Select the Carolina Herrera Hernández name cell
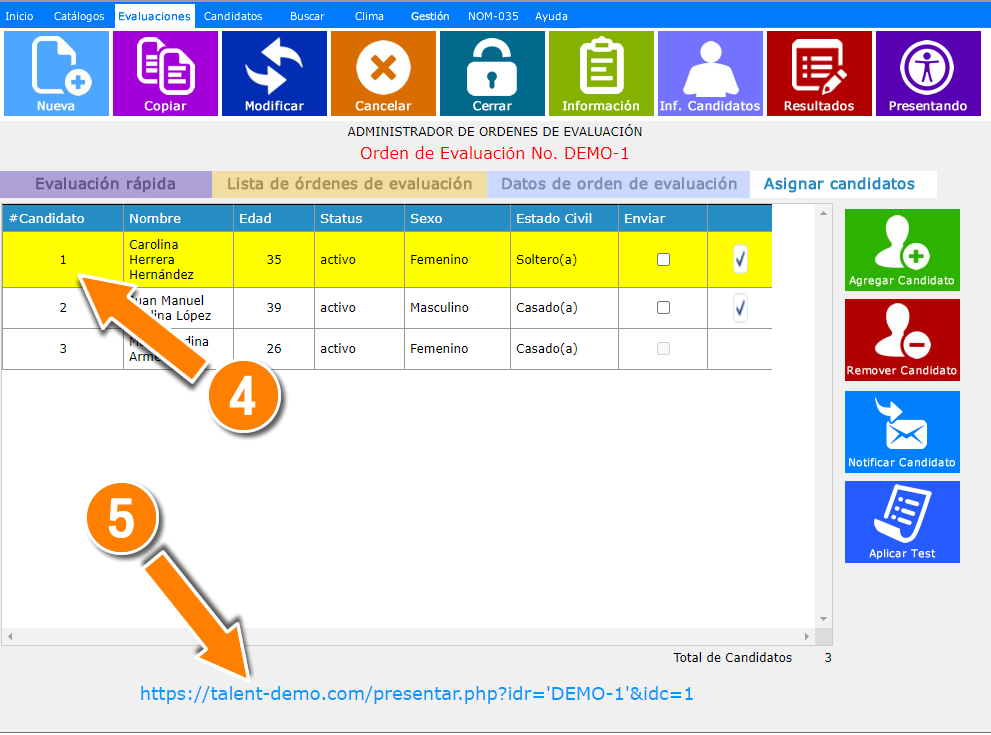The width and height of the screenshot is (991, 735). pos(179,260)
